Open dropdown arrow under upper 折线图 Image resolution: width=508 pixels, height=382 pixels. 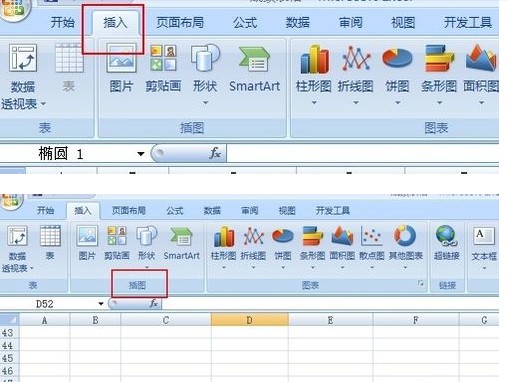tap(356, 103)
